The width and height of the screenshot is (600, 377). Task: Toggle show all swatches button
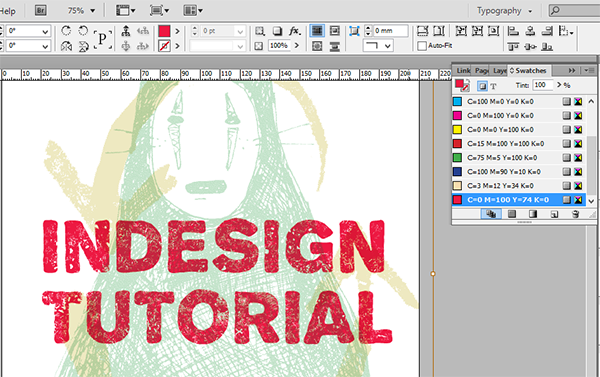(491, 214)
